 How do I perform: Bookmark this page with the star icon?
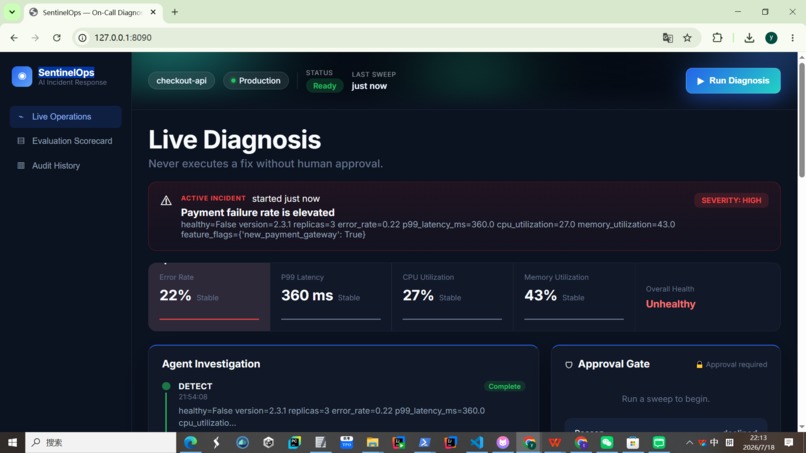pos(687,38)
